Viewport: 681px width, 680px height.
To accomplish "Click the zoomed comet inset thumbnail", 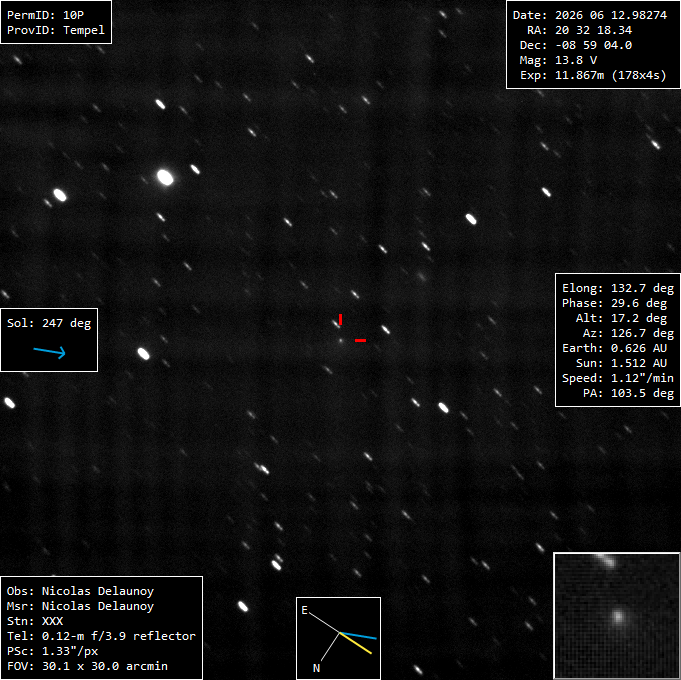I will tap(617, 616).
